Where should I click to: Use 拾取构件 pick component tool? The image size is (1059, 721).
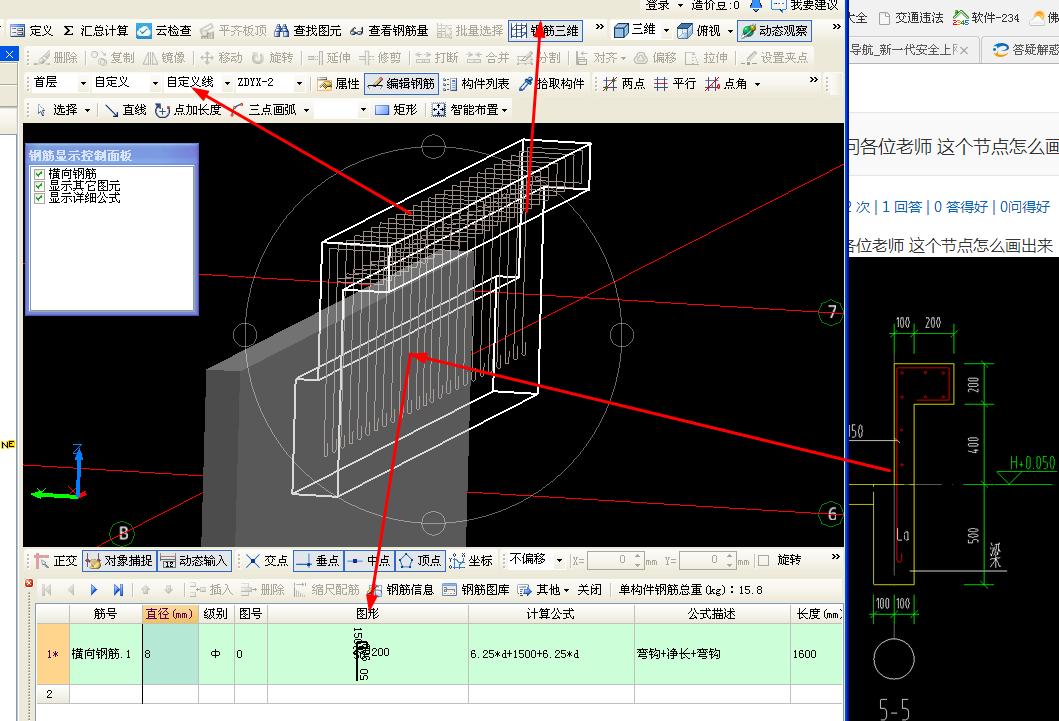[x=552, y=84]
